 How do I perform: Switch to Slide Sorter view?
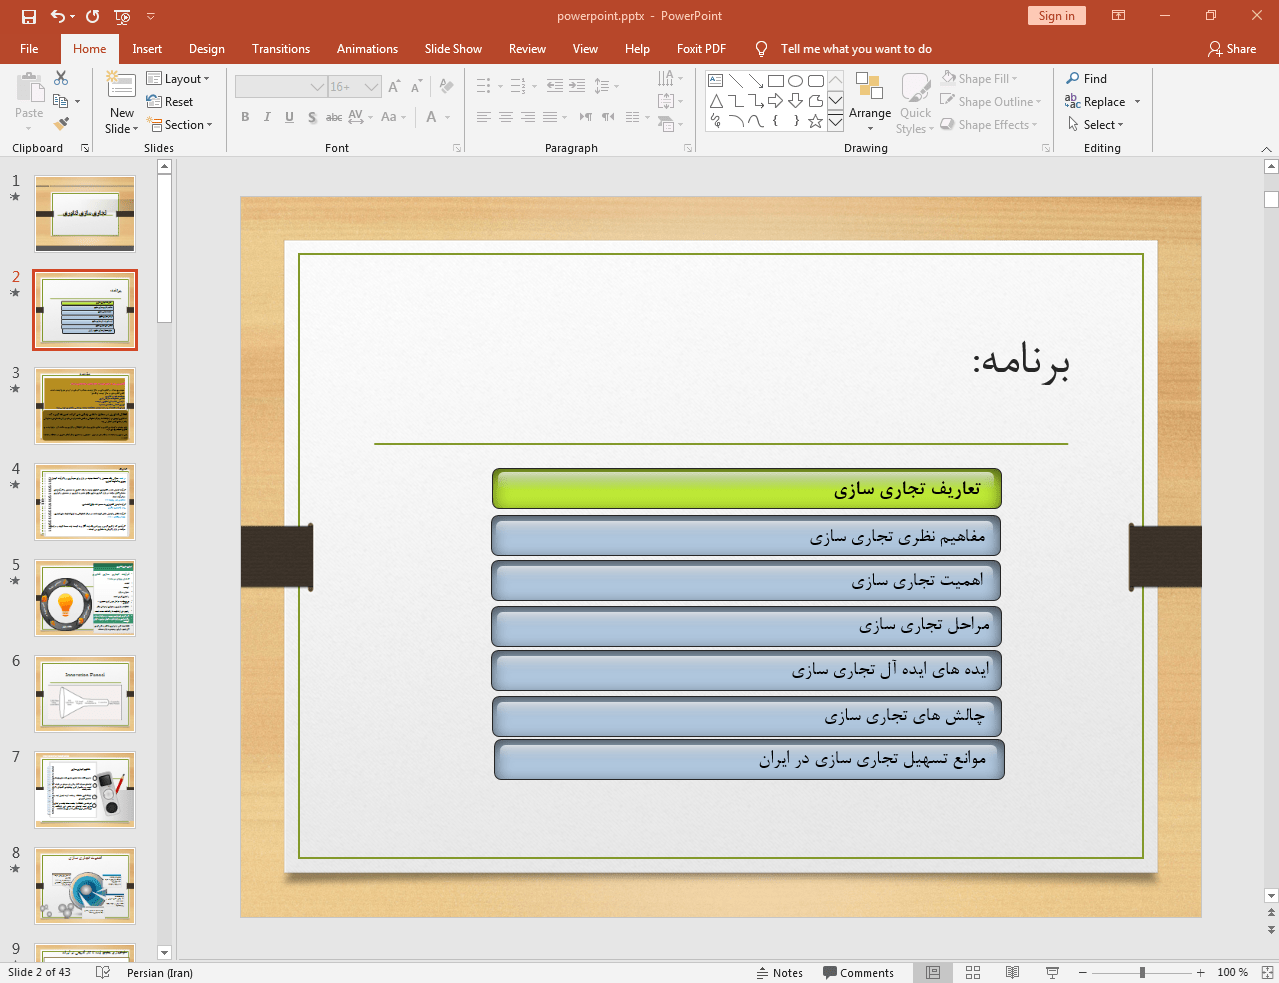973,972
